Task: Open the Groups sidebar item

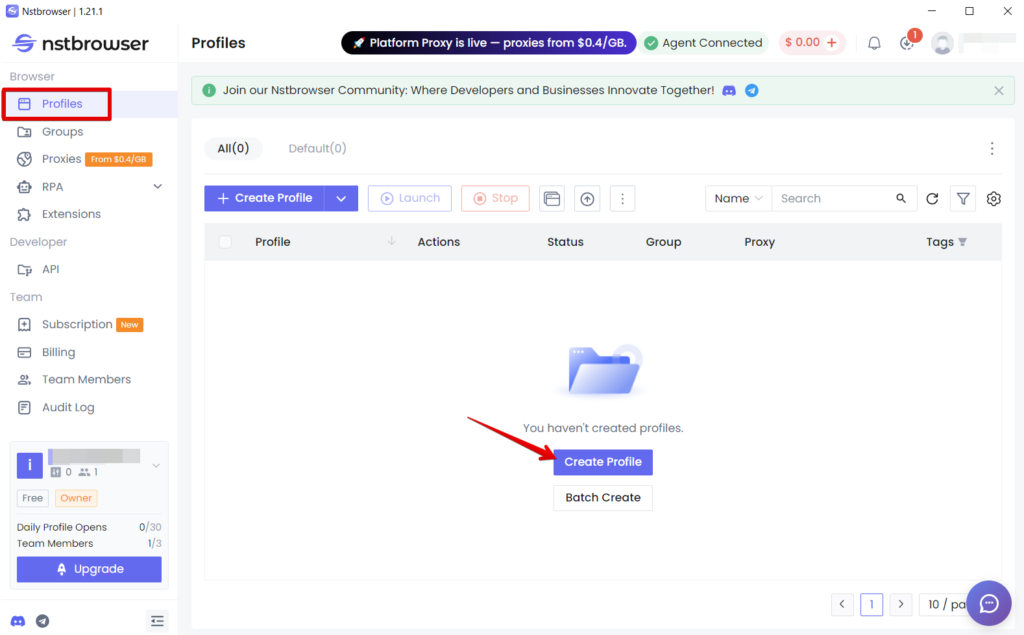Action: tap(62, 132)
